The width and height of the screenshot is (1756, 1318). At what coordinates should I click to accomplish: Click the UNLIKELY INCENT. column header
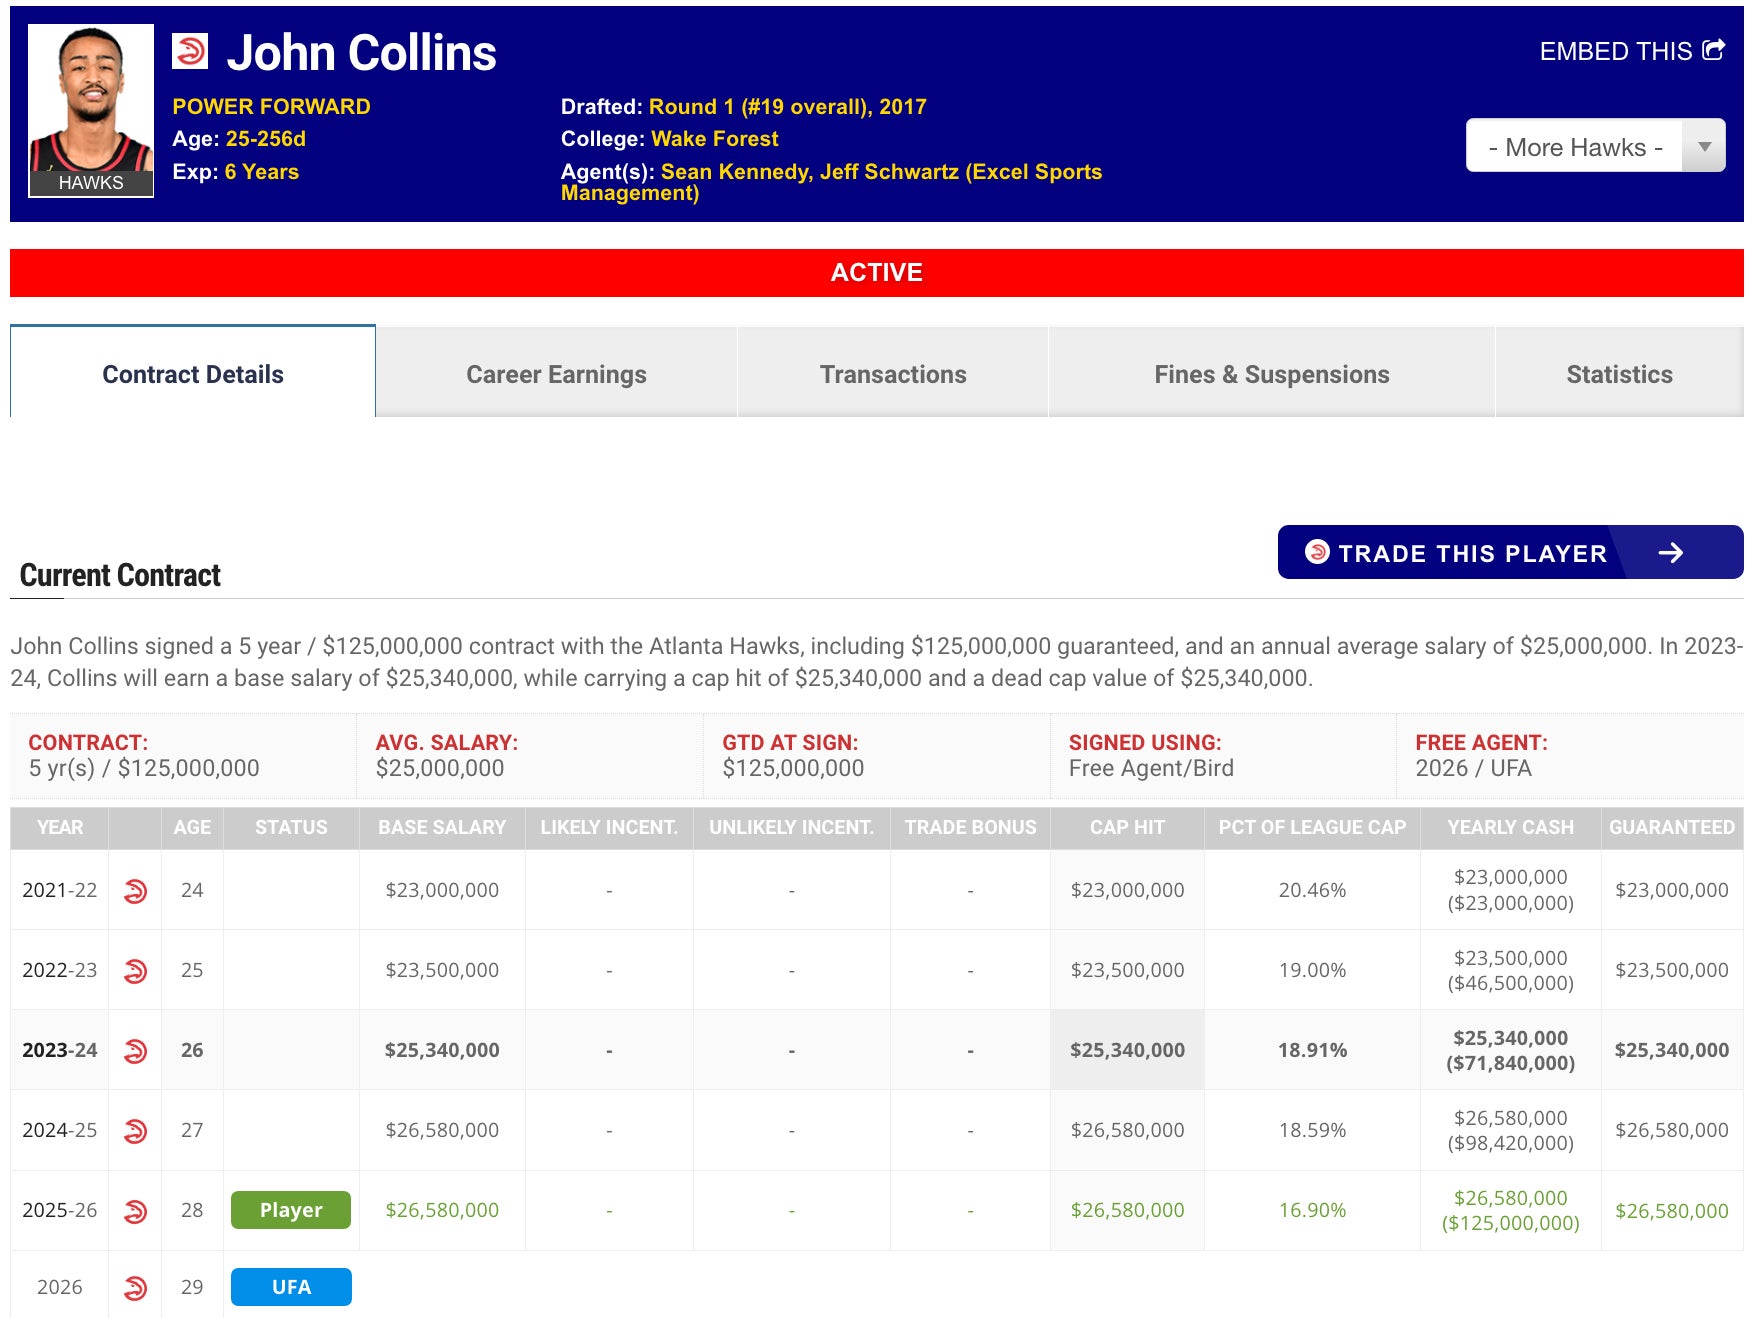click(x=791, y=827)
